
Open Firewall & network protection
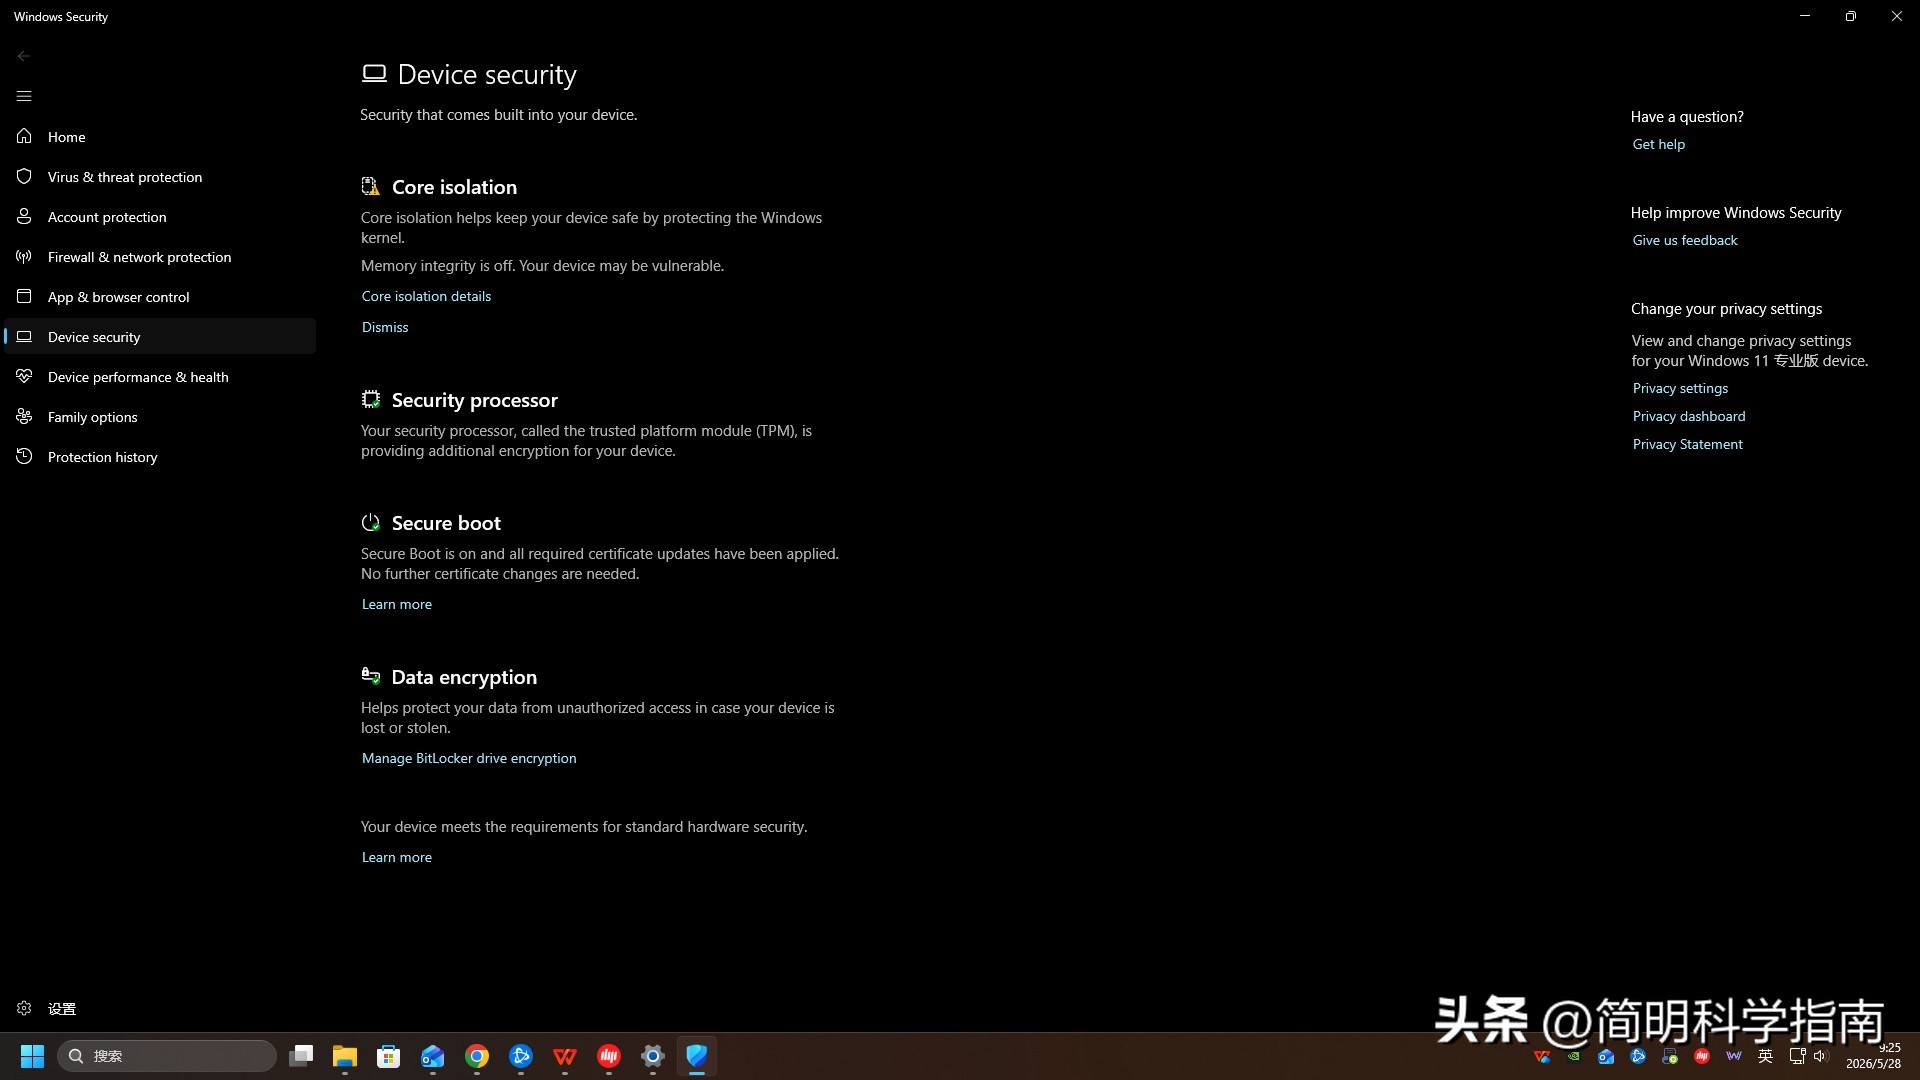[x=160, y=257]
